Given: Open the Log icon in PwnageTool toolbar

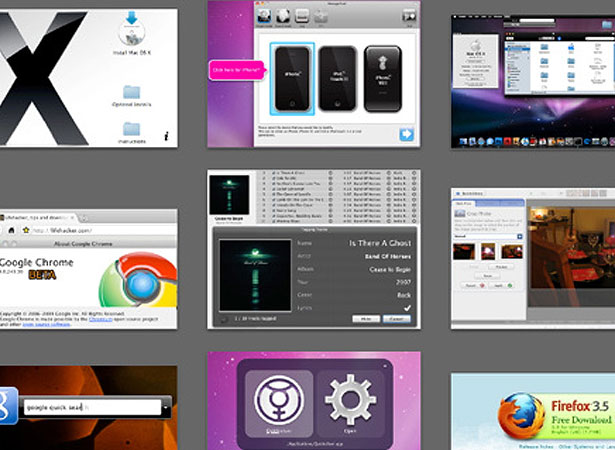Looking at the screenshot, I should pos(302,16).
